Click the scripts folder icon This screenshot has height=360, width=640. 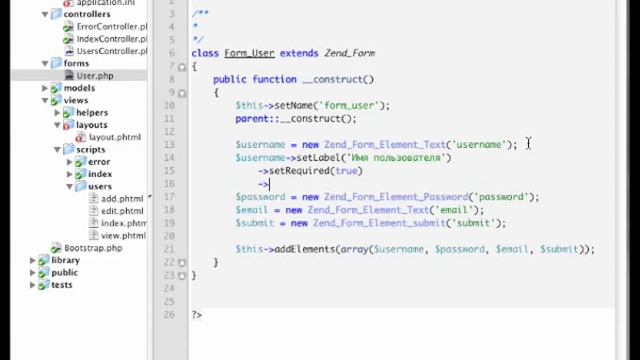(69, 149)
